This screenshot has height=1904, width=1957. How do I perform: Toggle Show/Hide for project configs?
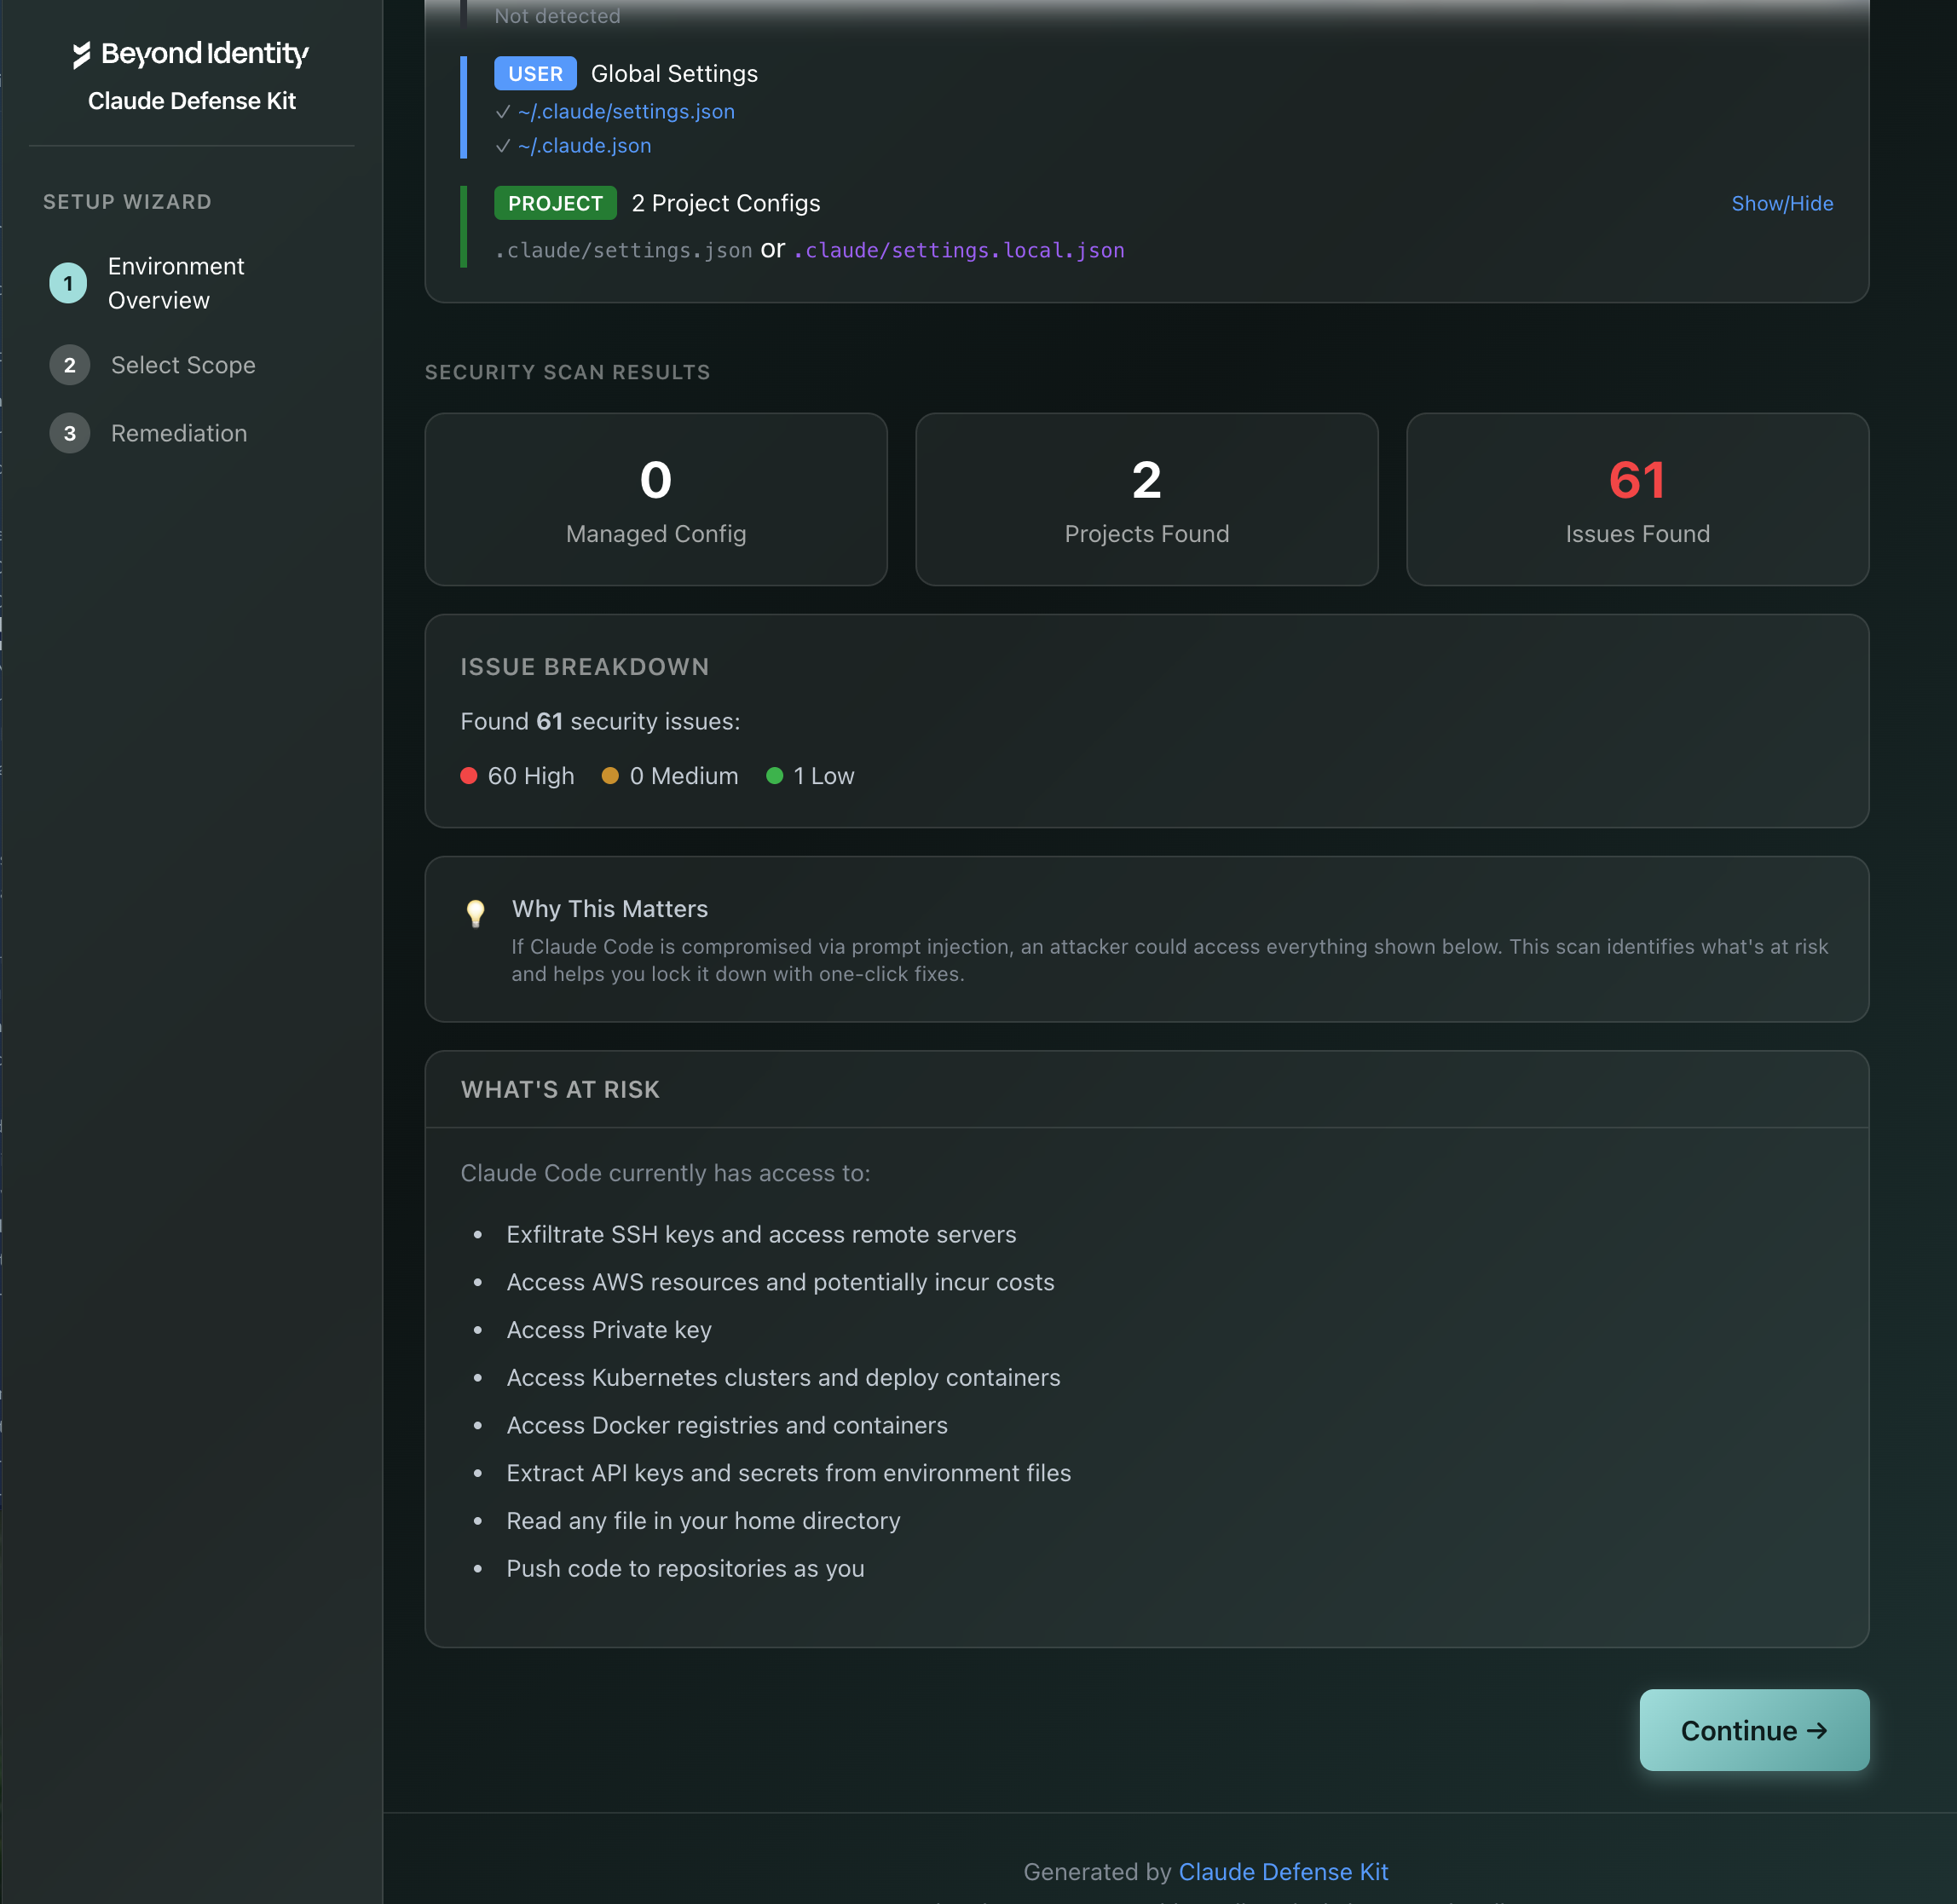click(1781, 204)
